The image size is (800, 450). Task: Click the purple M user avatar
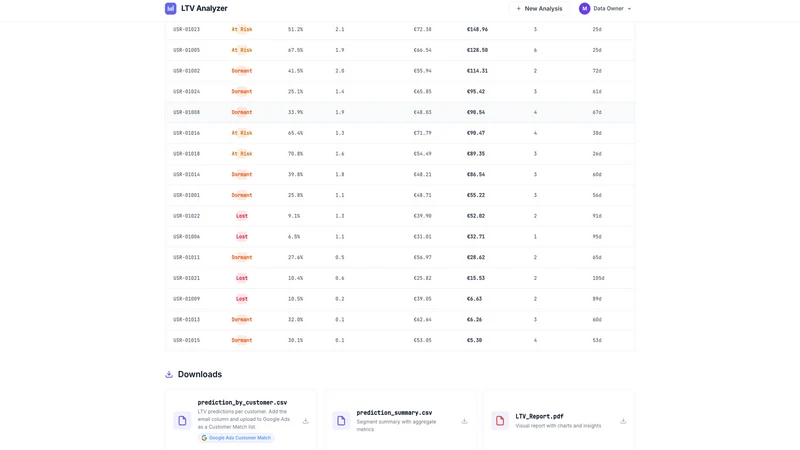click(x=584, y=9)
